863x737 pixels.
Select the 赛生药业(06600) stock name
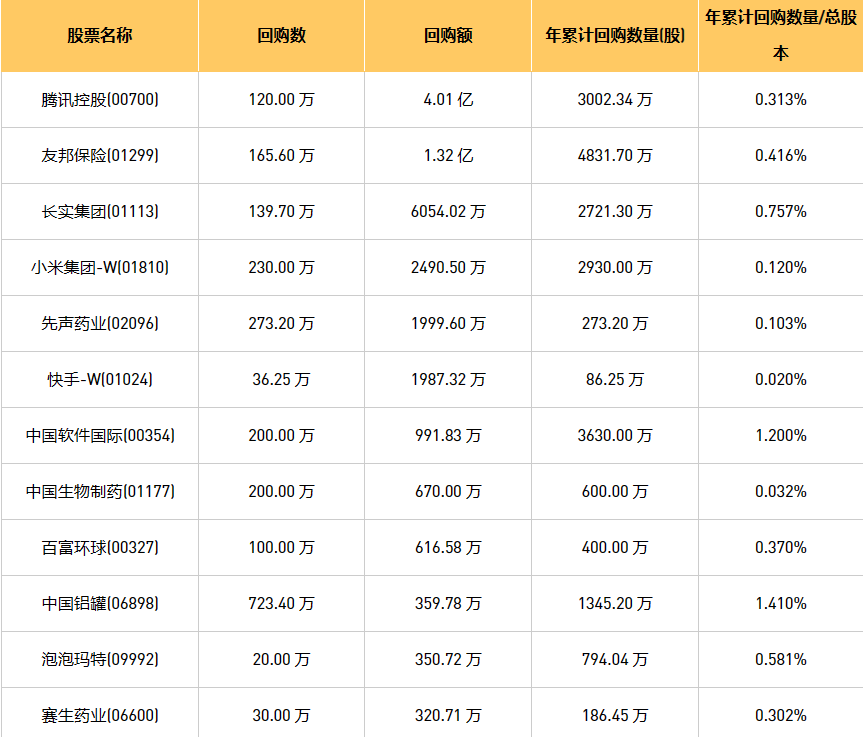coord(100,716)
